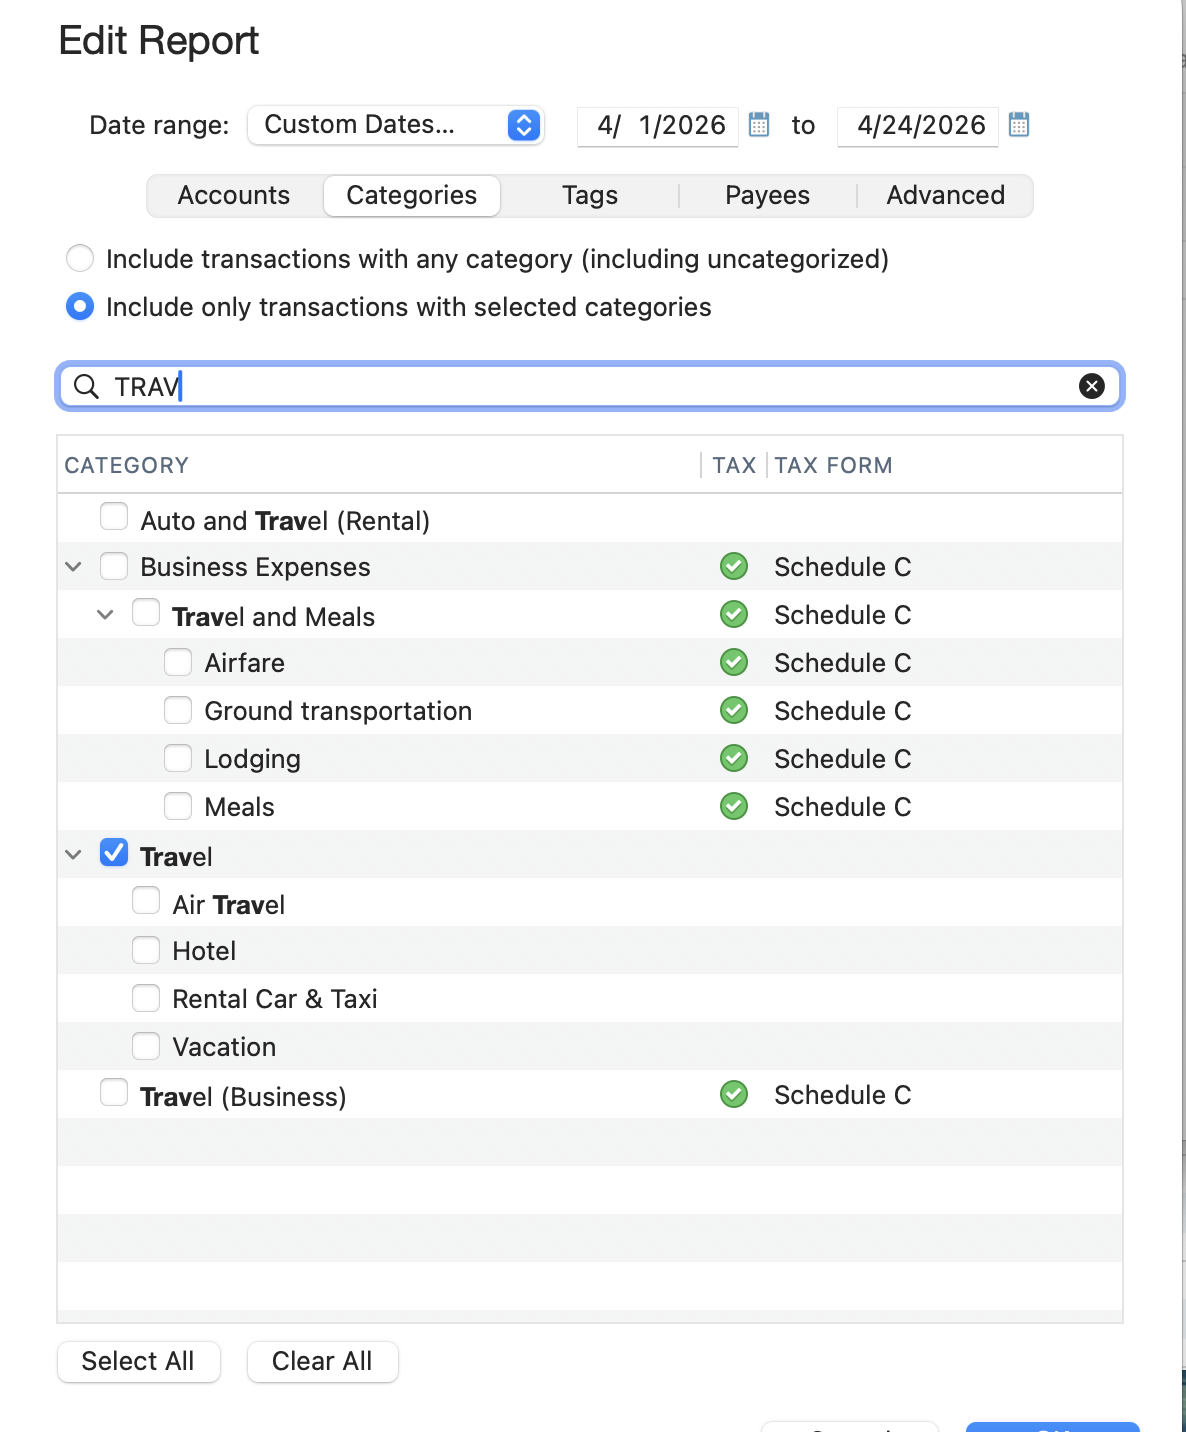
Task: Click Lodging's green tax checkmark icon
Action: 734,758
